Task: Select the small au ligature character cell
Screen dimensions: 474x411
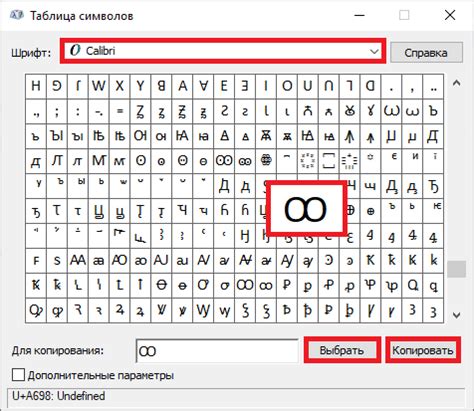Action: pyautogui.click(x=182, y=260)
